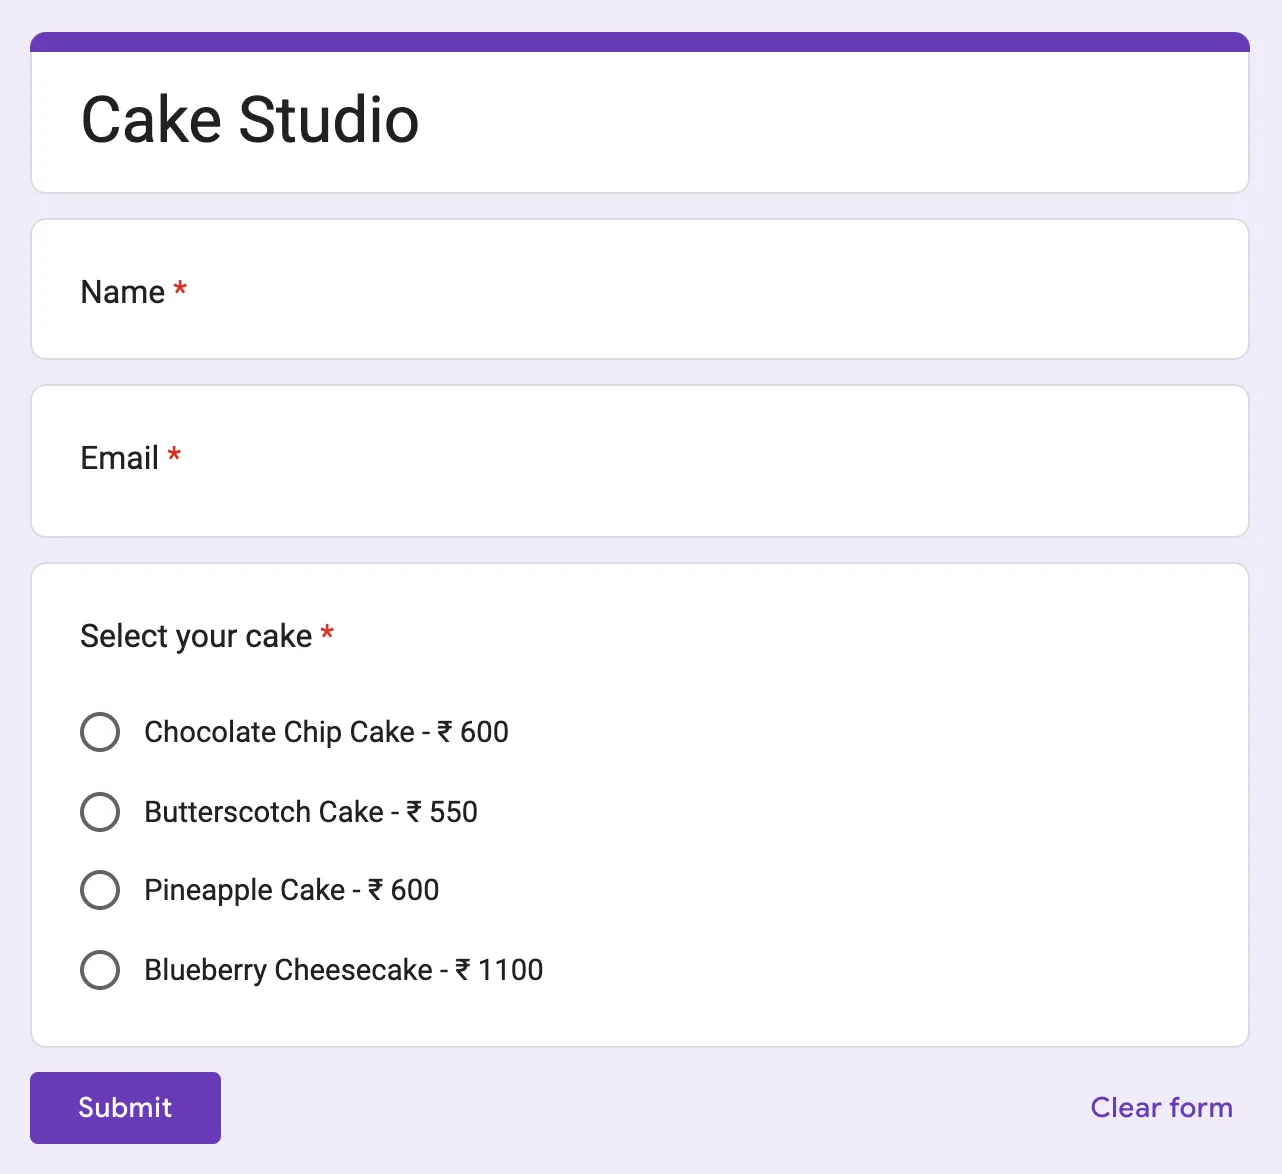Image resolution: width=1282 pixels, height=1174 pixels.
Task: Click the Submit button
Action: pyautogui.click(x=125, y=1107)
